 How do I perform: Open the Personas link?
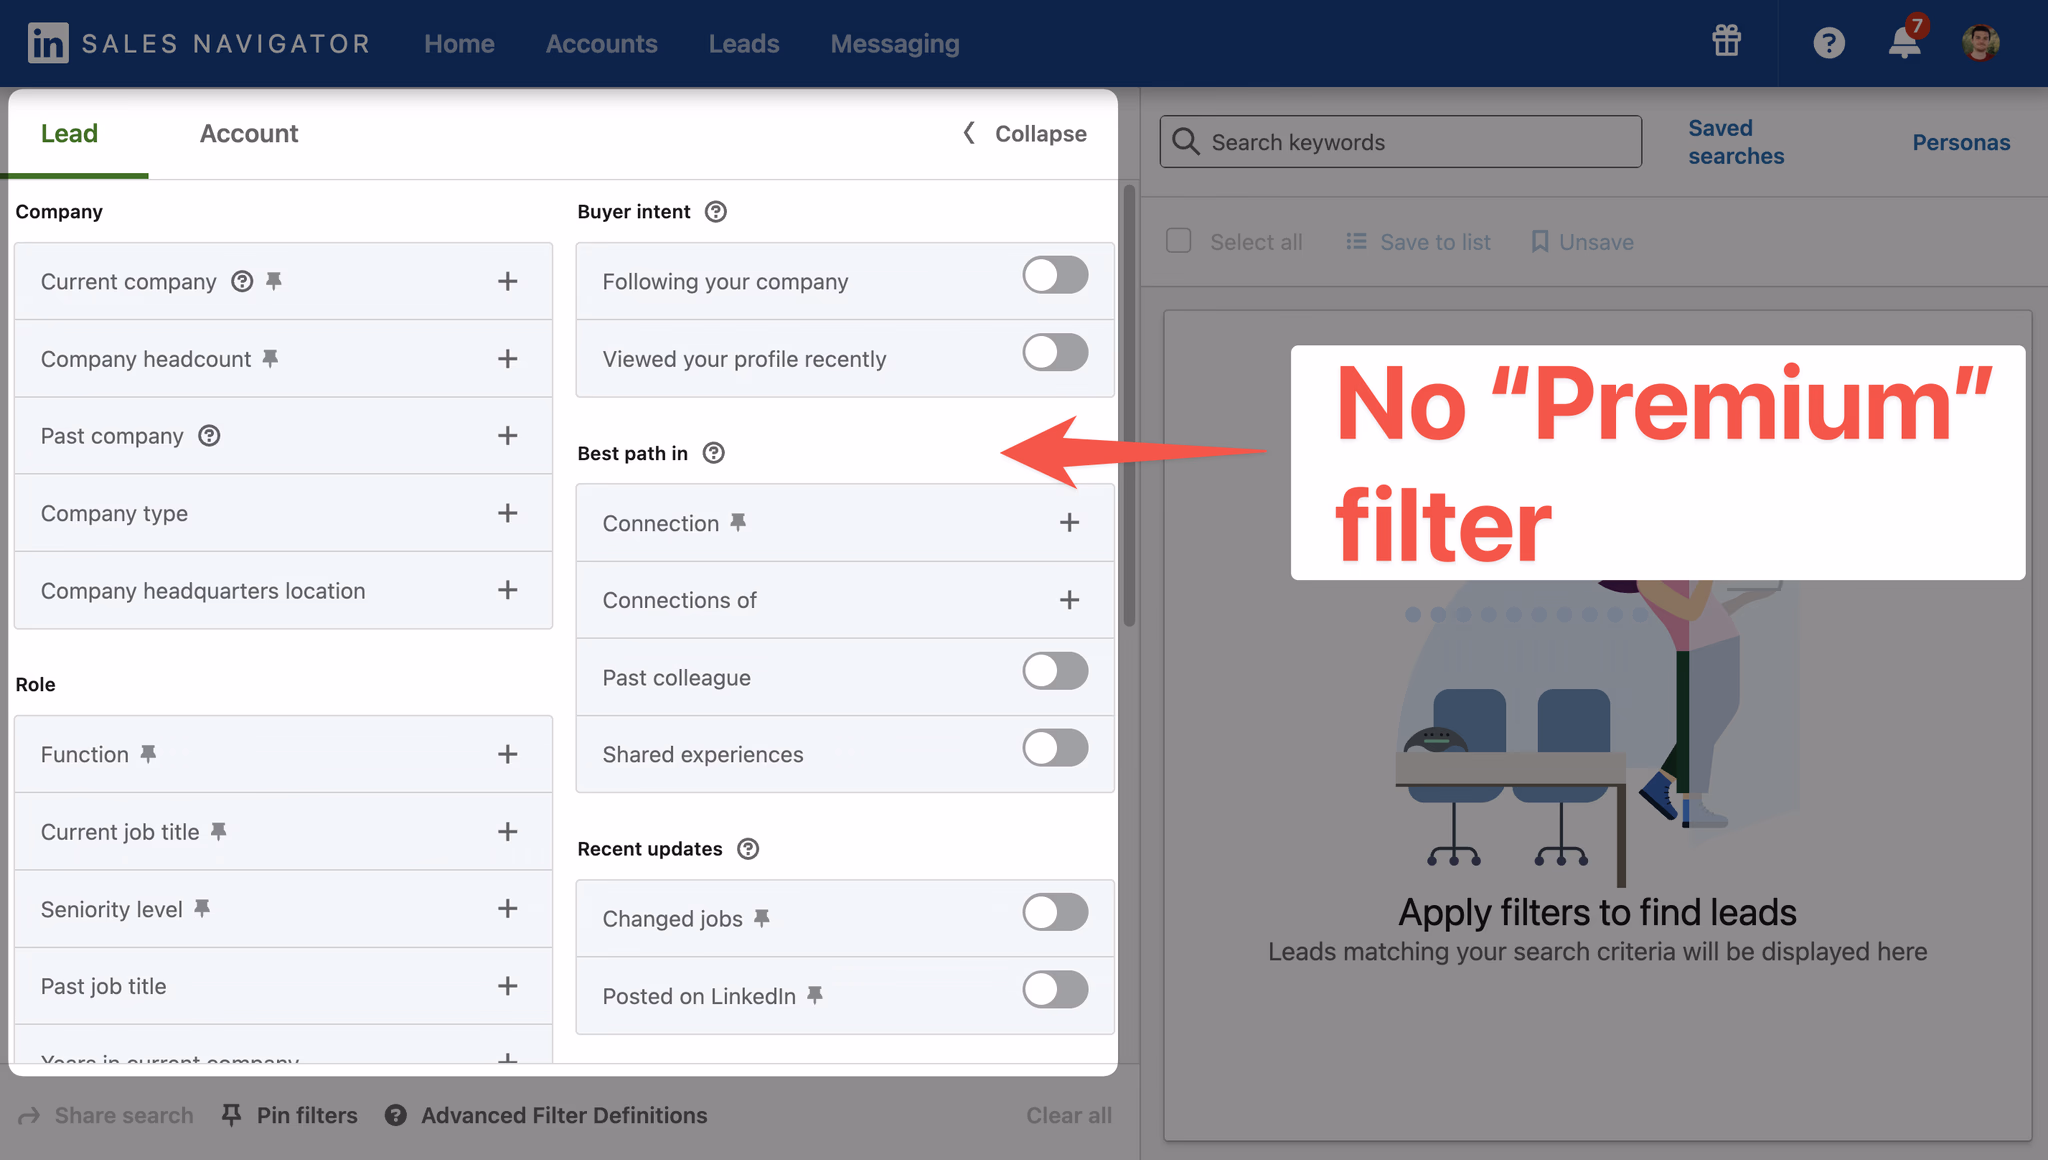(1961, 142)
